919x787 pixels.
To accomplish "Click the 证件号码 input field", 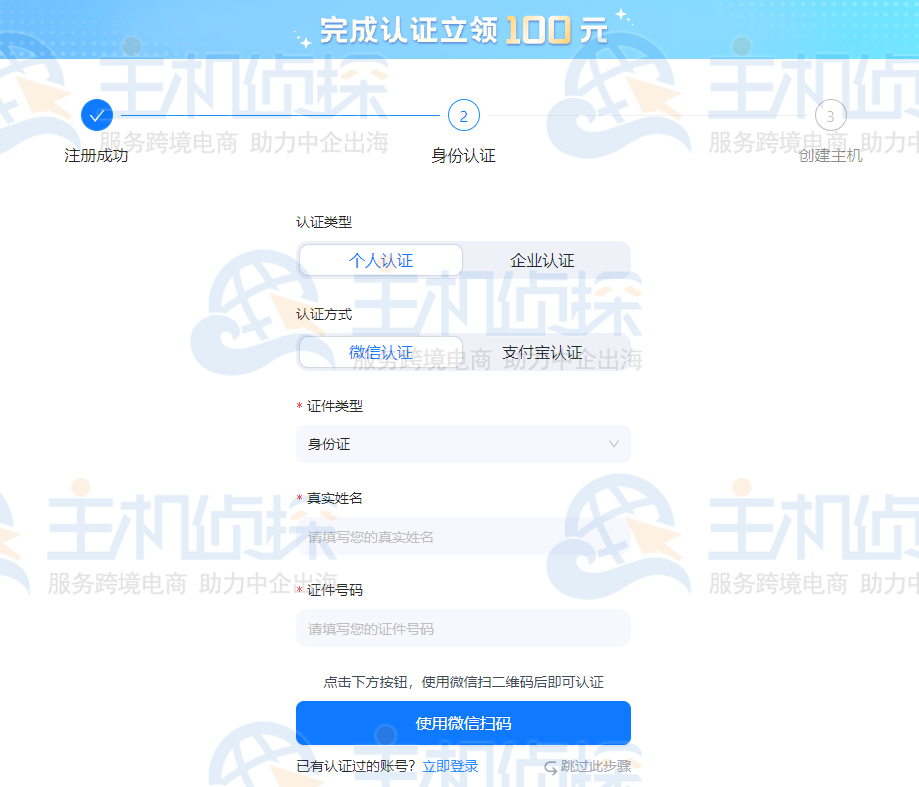I will [463, 628].
